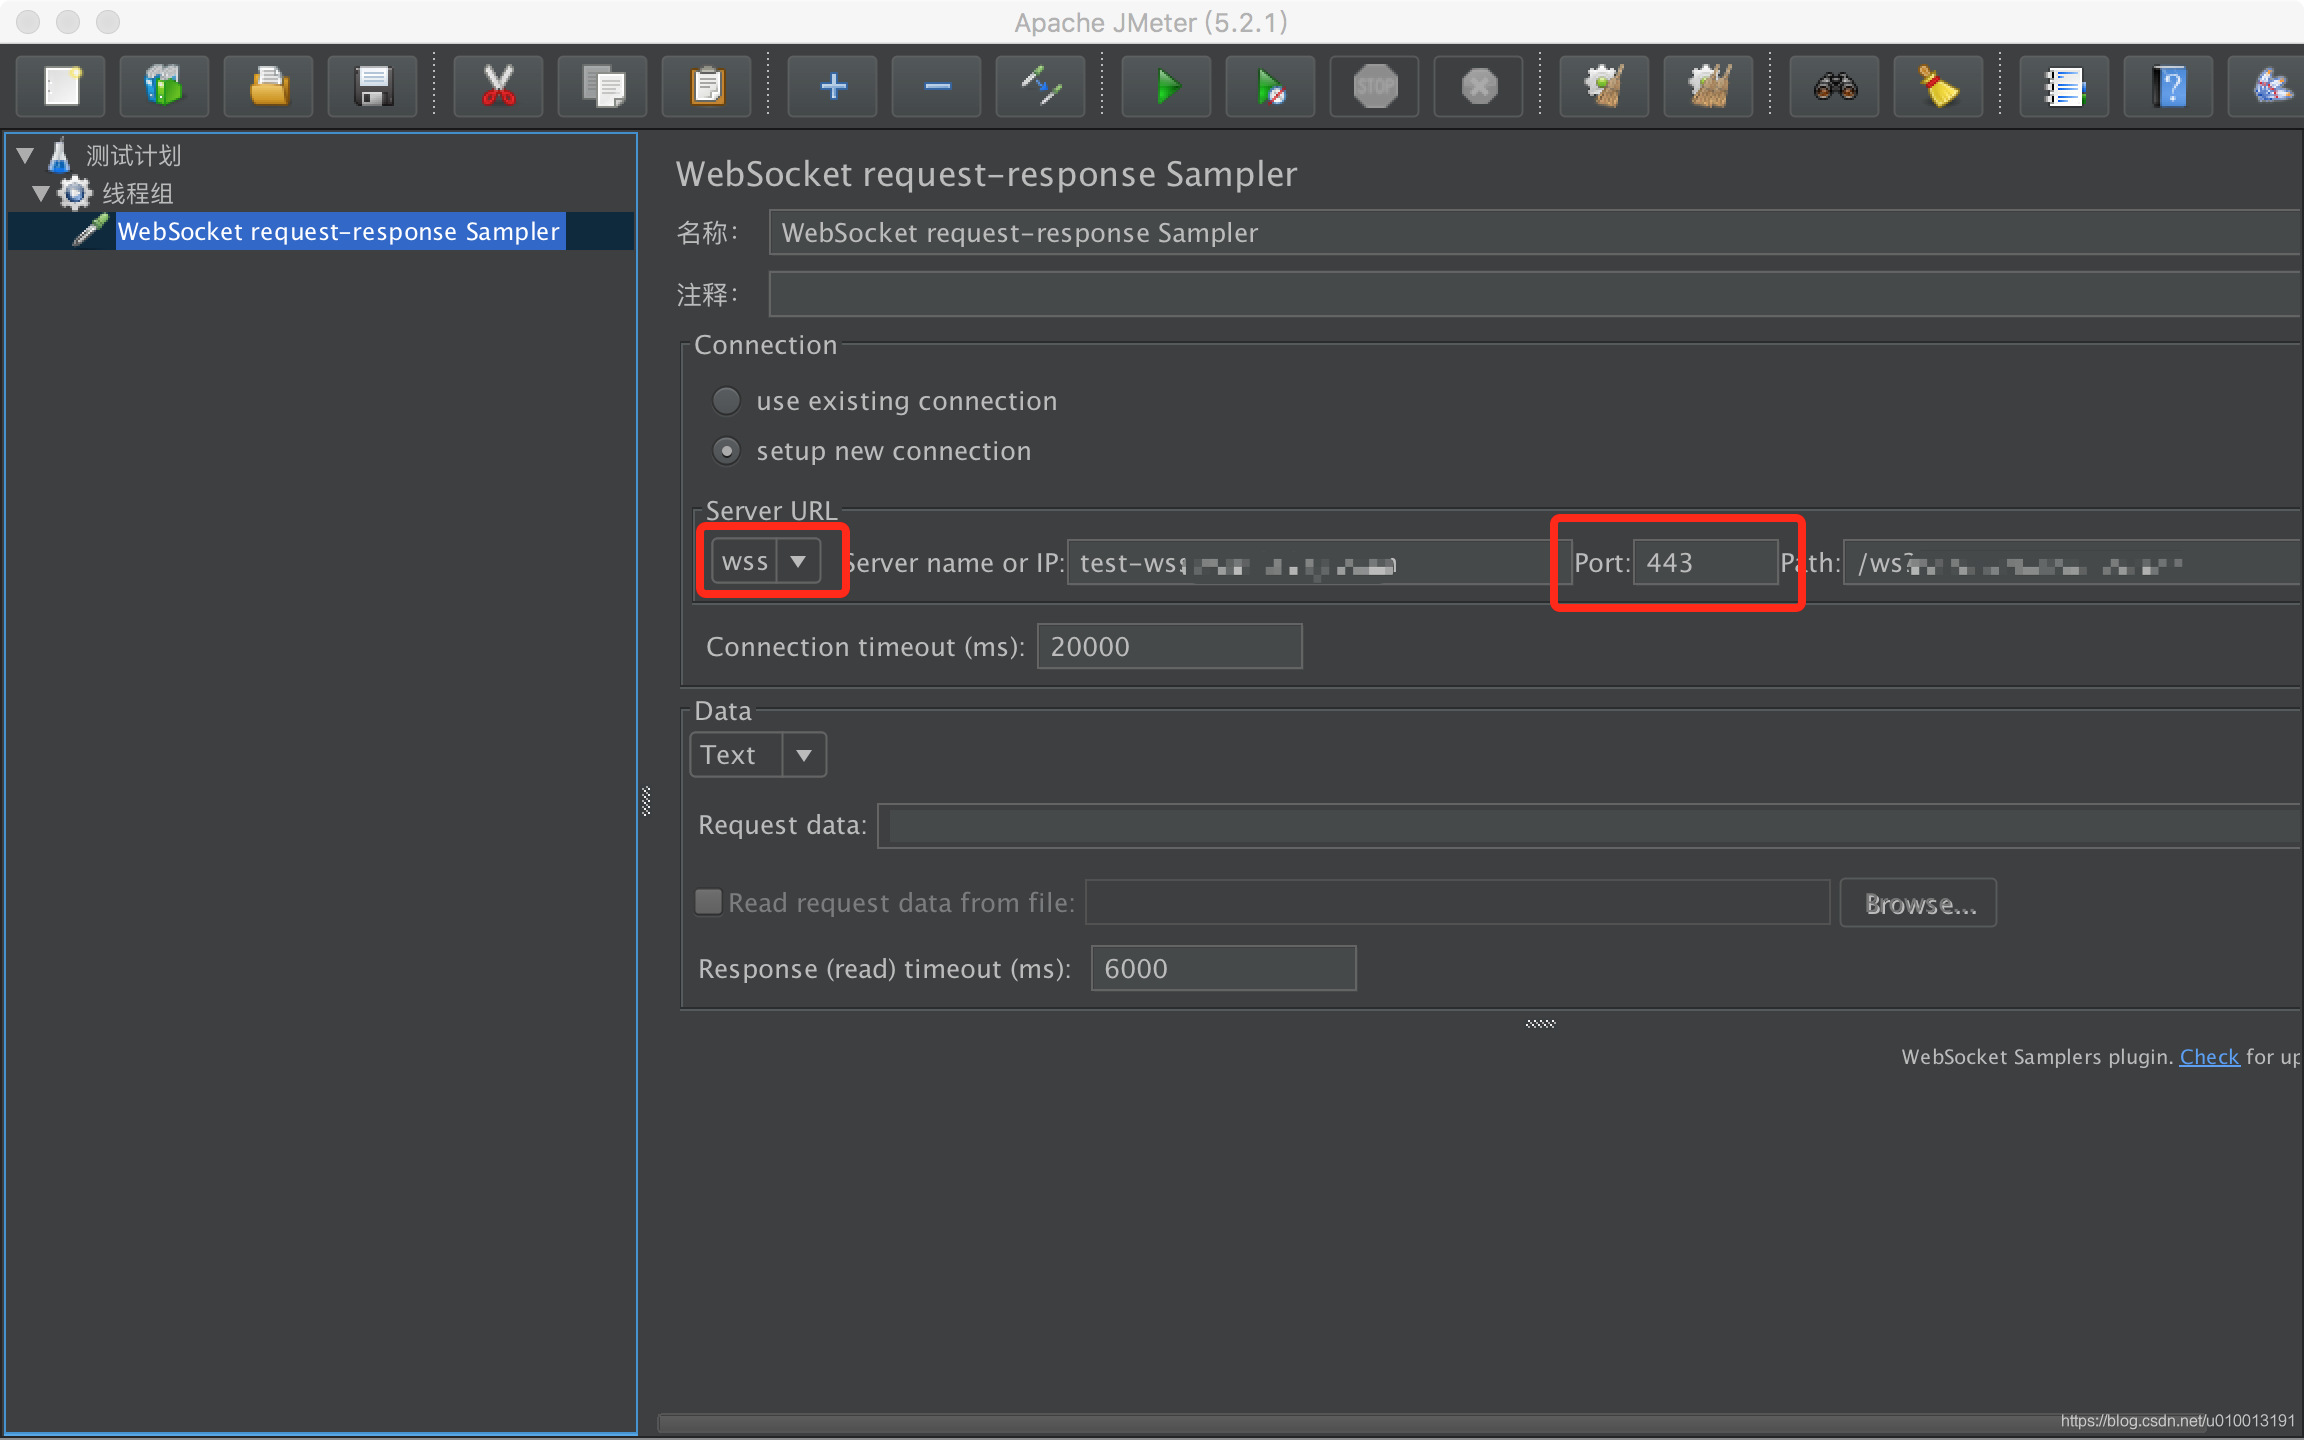Click the Collapse All minus icon
Screen dimensions: 2304x1440
(937, 86)
